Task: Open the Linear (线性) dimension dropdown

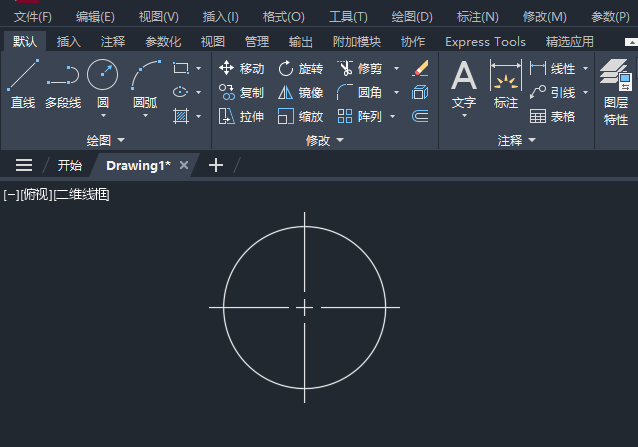Action: [586, 68]
